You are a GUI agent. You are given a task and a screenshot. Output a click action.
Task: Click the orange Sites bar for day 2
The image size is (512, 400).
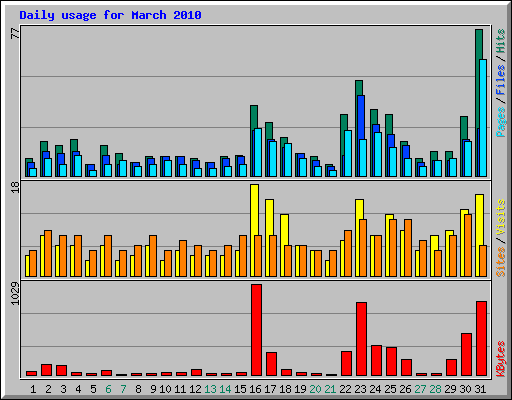coord(48,253)
